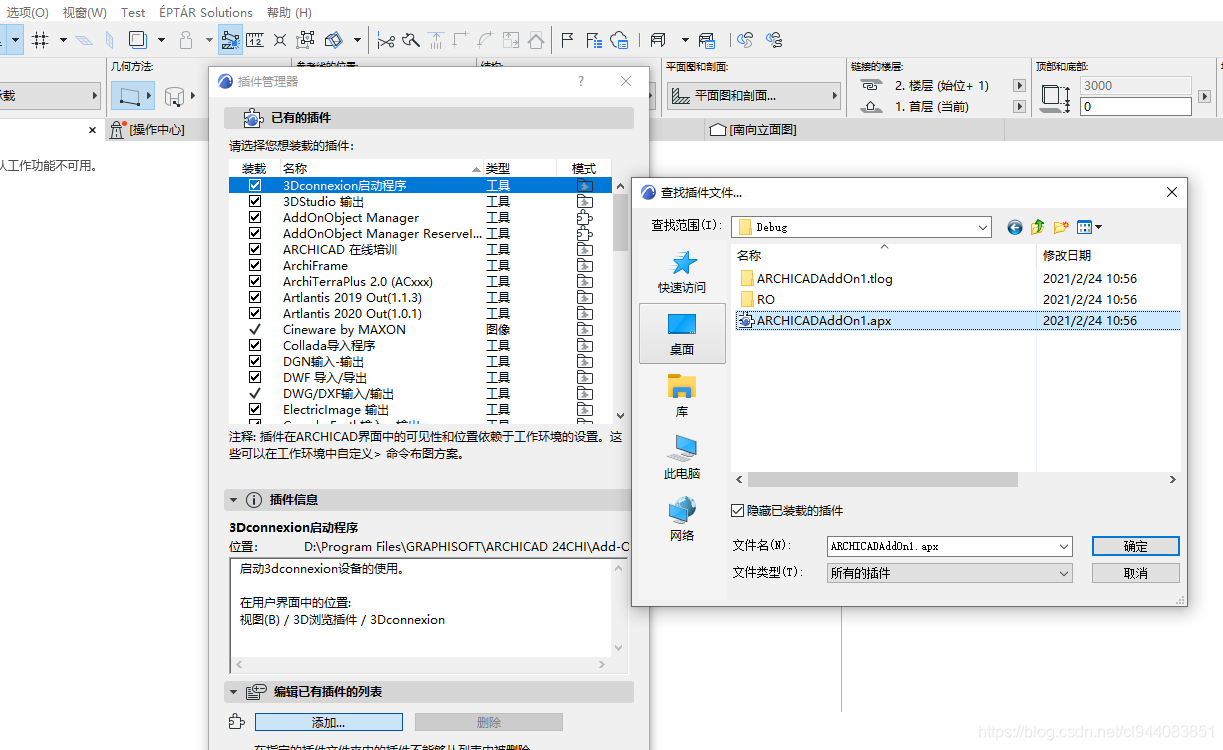Open the 文件类型 所有的插件 dropdown

[1063, 573]
